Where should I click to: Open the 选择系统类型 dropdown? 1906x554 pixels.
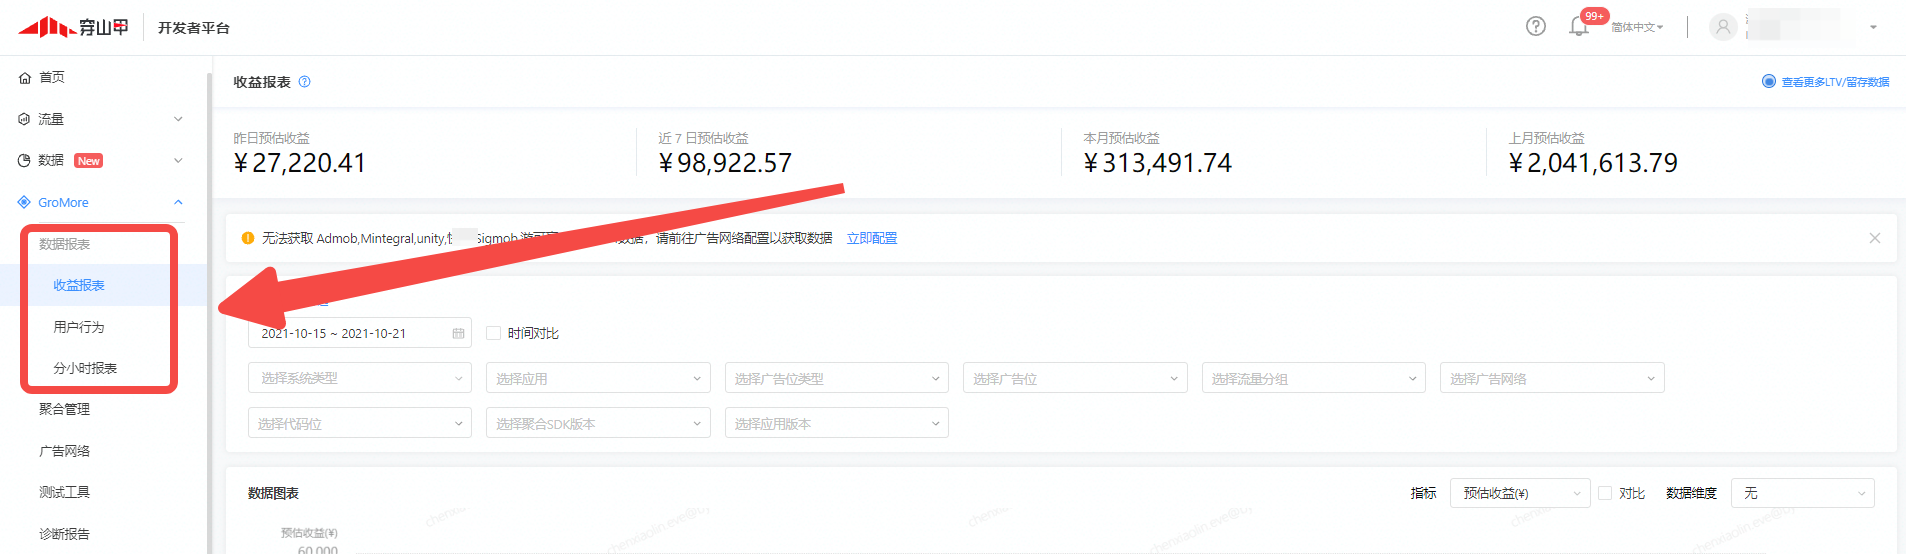359,379
